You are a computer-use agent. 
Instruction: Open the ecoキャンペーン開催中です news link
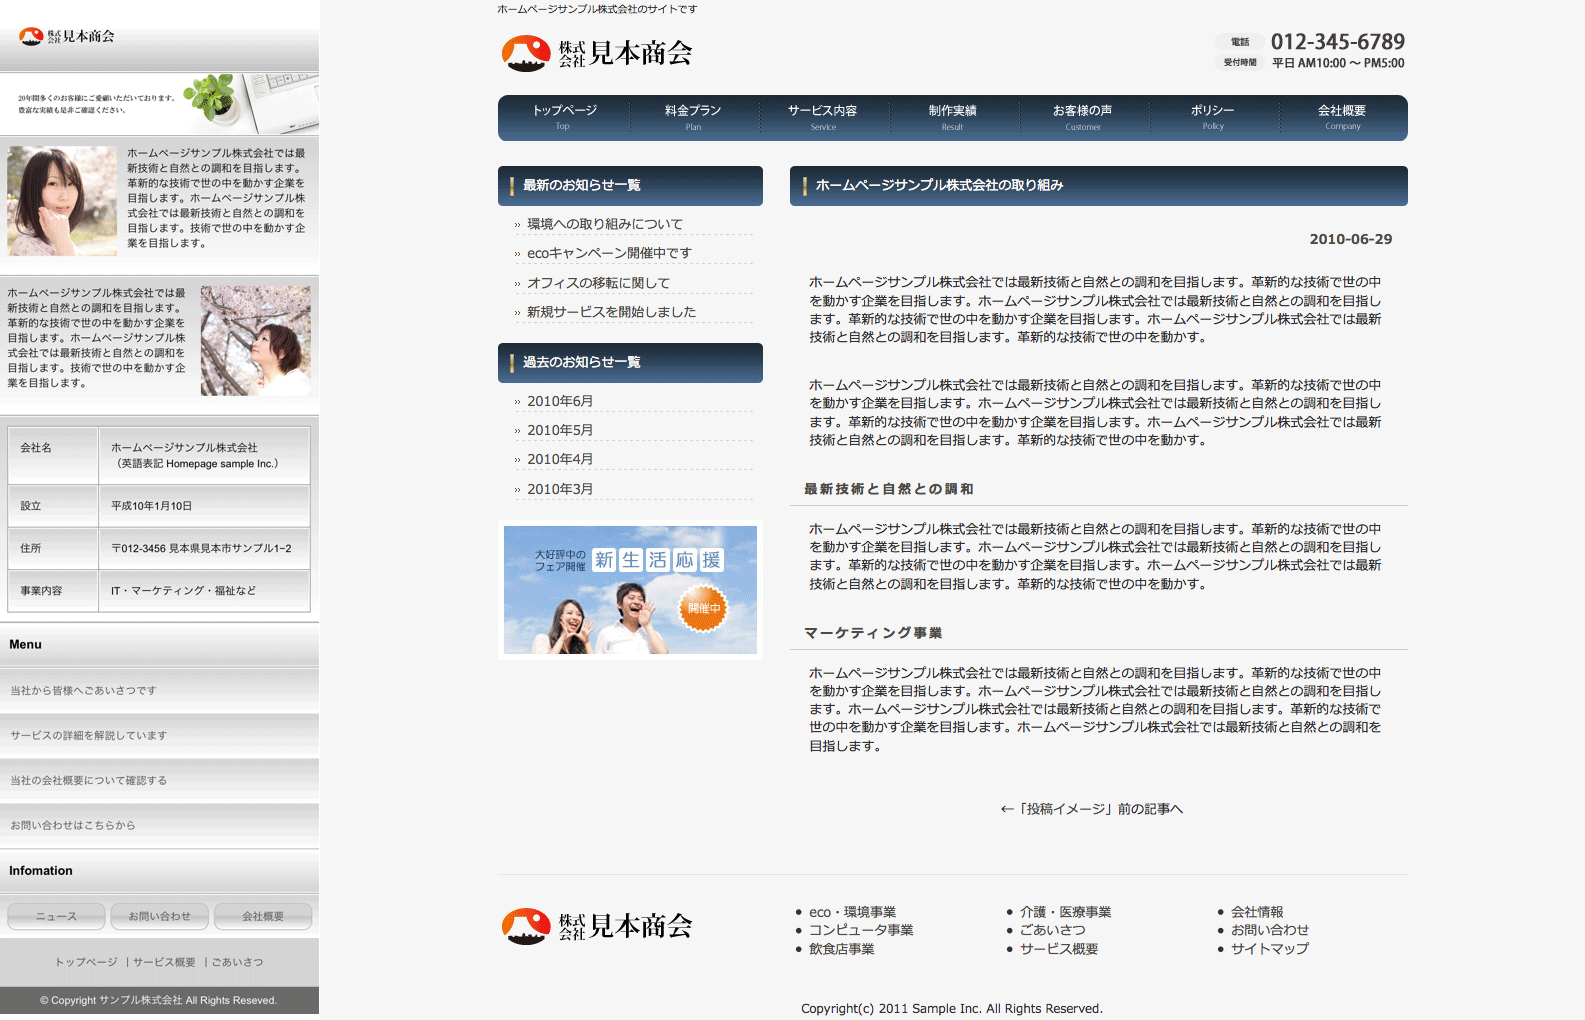[x=609, y=253]
